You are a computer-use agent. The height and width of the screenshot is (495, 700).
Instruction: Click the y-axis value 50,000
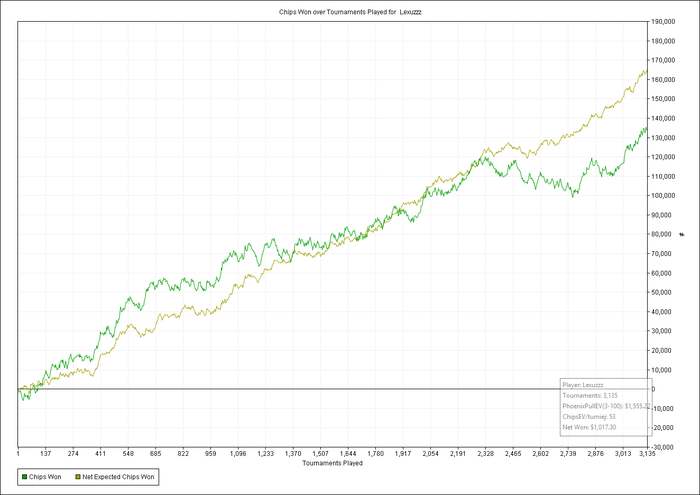662,292
